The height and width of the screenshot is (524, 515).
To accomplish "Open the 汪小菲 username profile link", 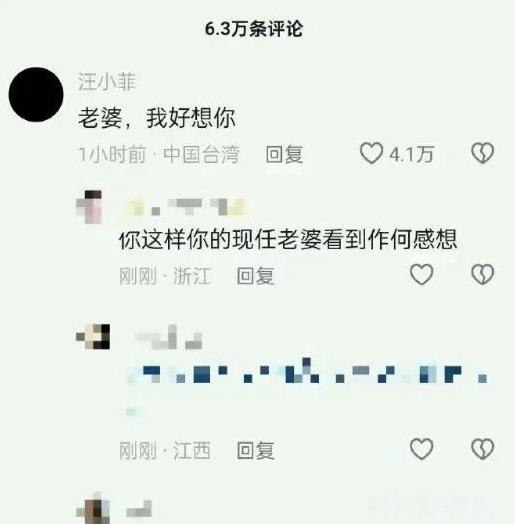I will click(x=107, y=82).
